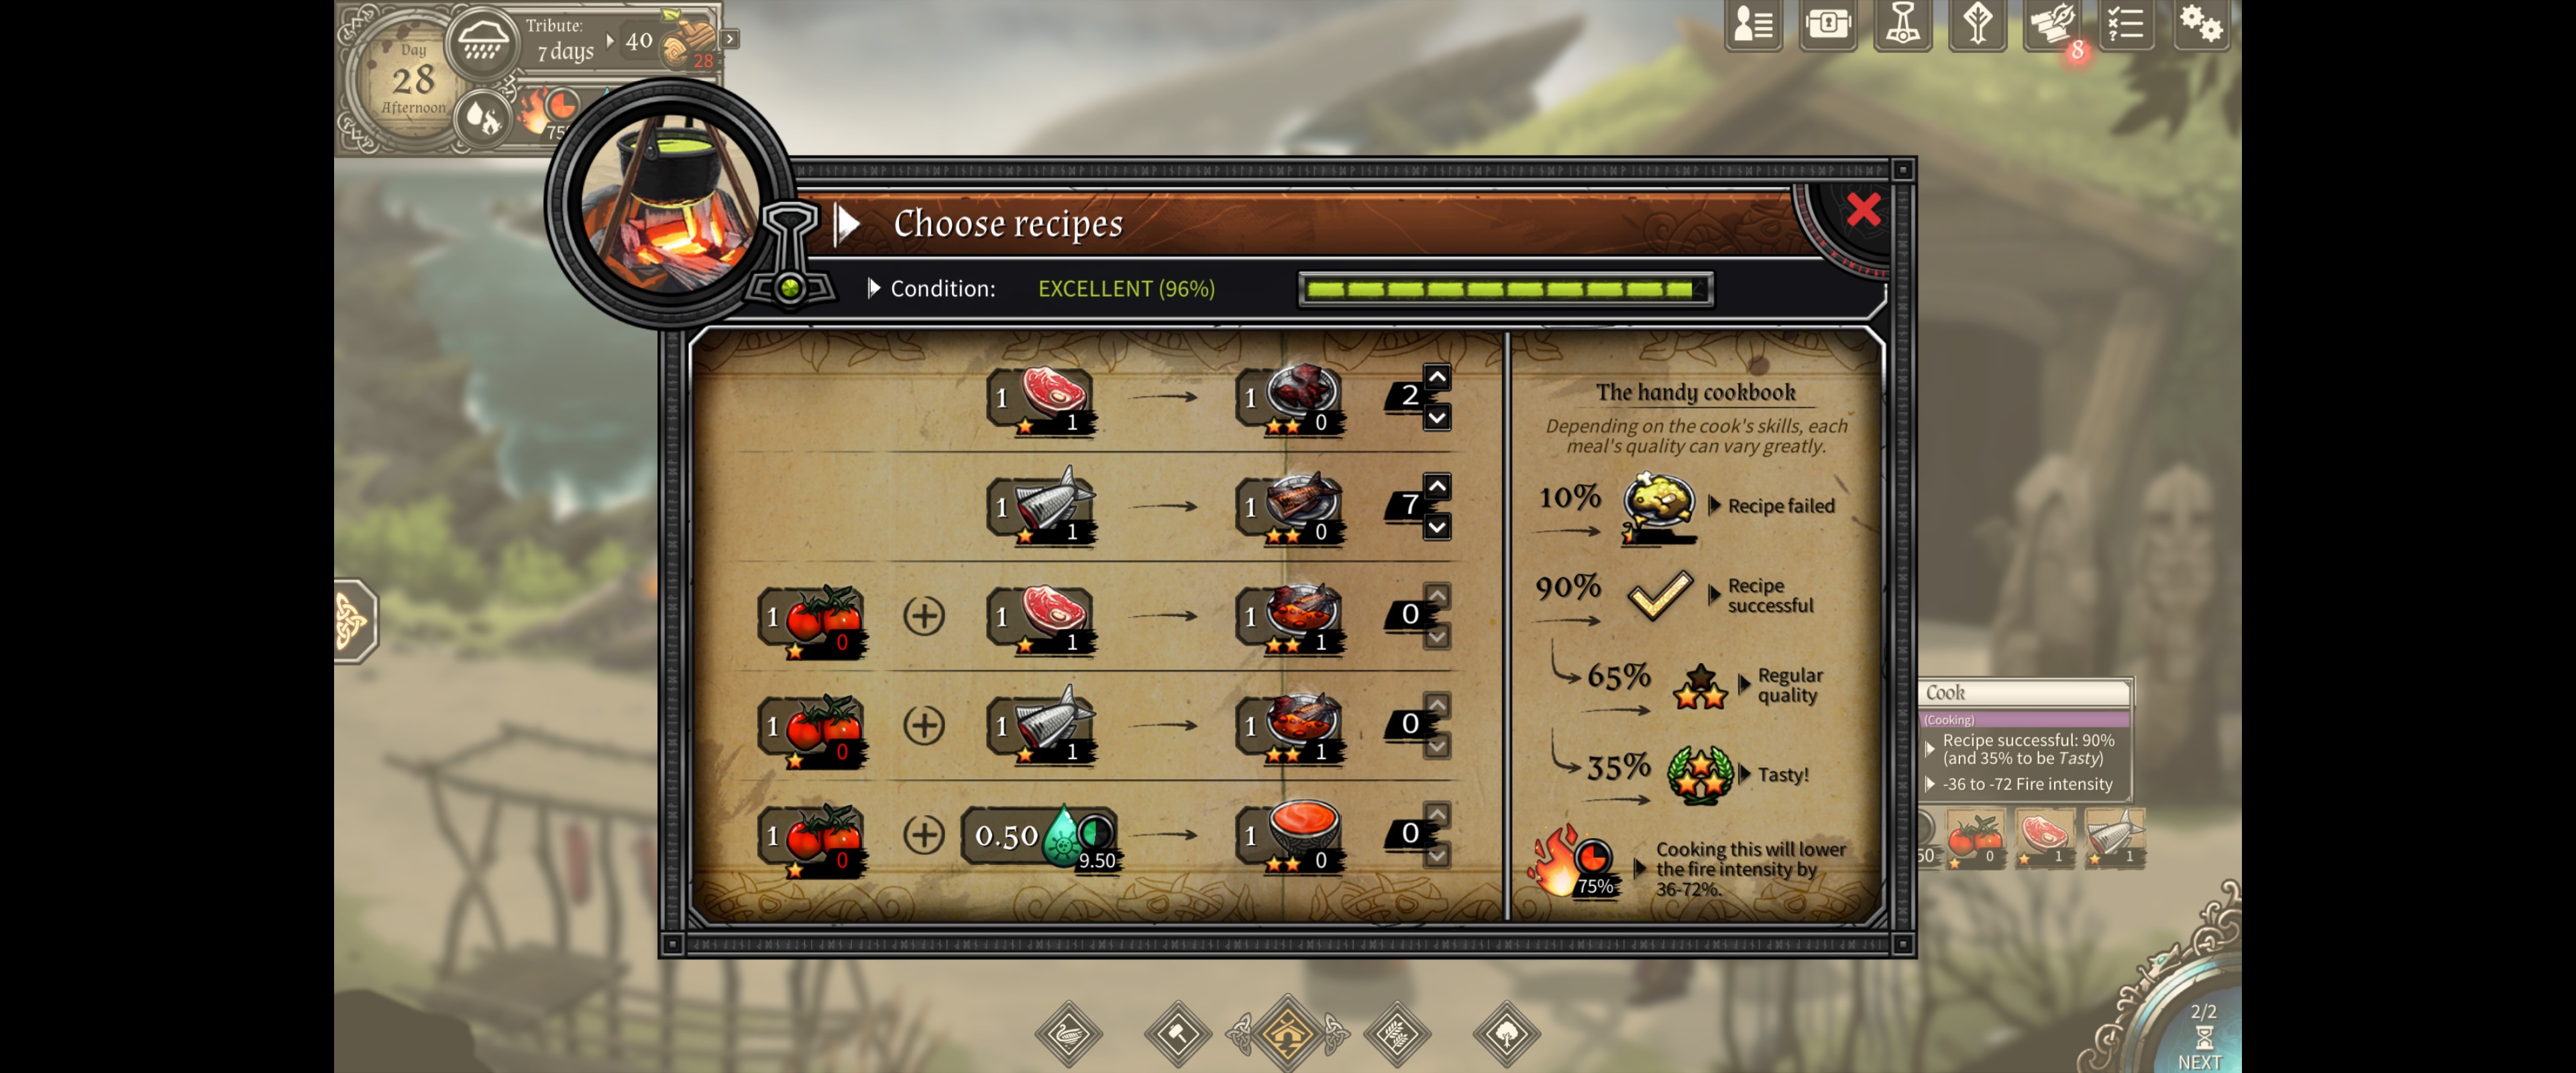
Task: Click NEXT to end the turn
Action: tap(2199, 1039)
